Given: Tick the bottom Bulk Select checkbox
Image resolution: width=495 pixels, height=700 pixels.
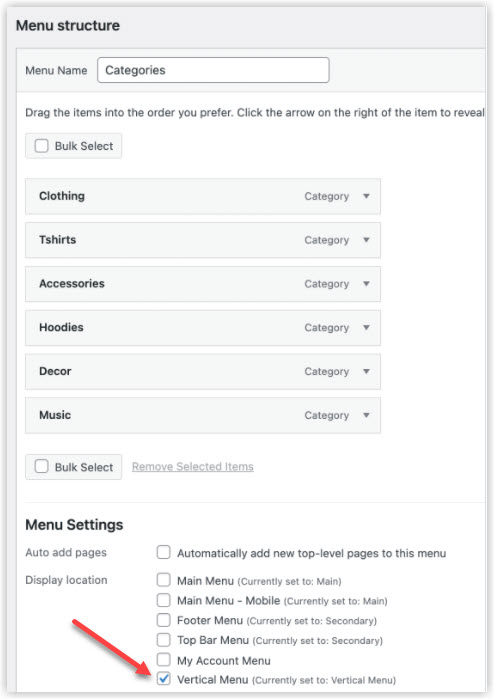Looking at the screenshot, I should point(42,467).
